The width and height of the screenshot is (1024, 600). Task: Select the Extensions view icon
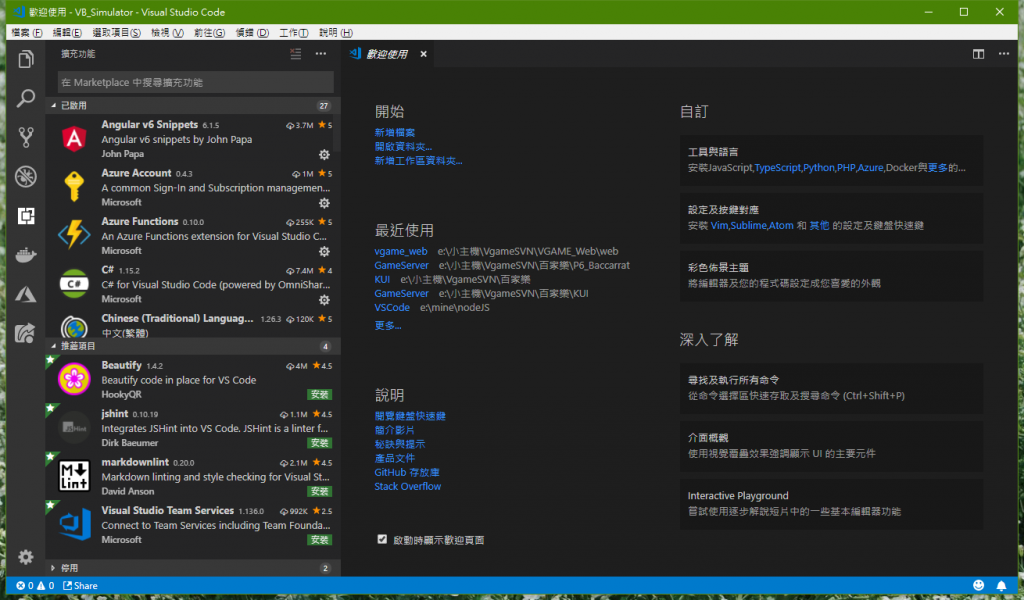[x=25, y=215]
